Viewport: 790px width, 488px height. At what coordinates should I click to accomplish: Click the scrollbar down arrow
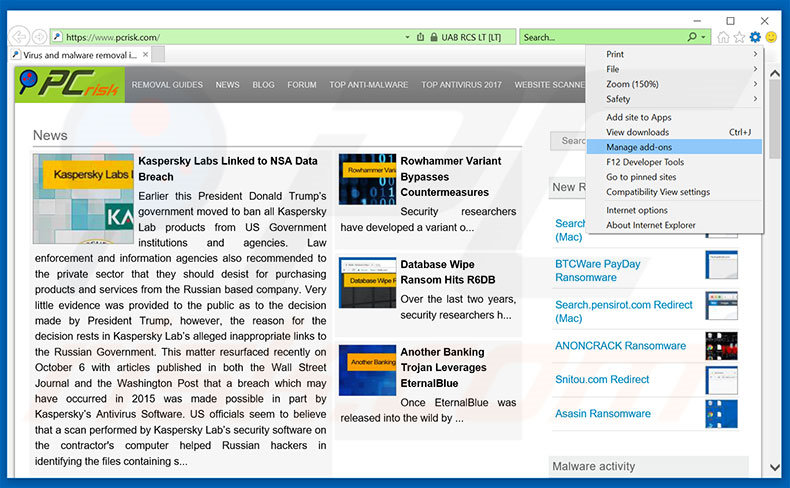775,467
